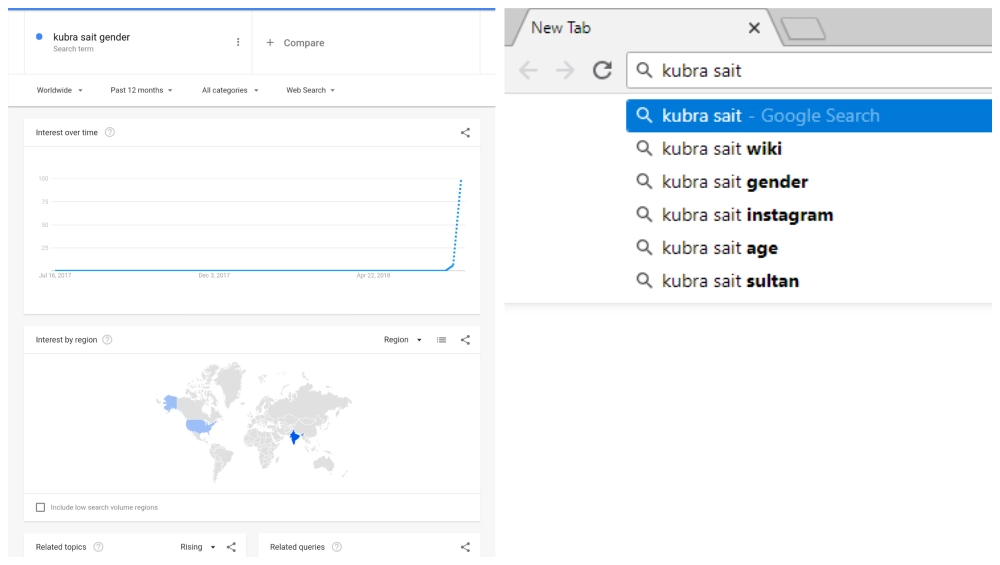Switch Interest by region to list view
This screenshot has height=565, width=1000.
point(441,340)
